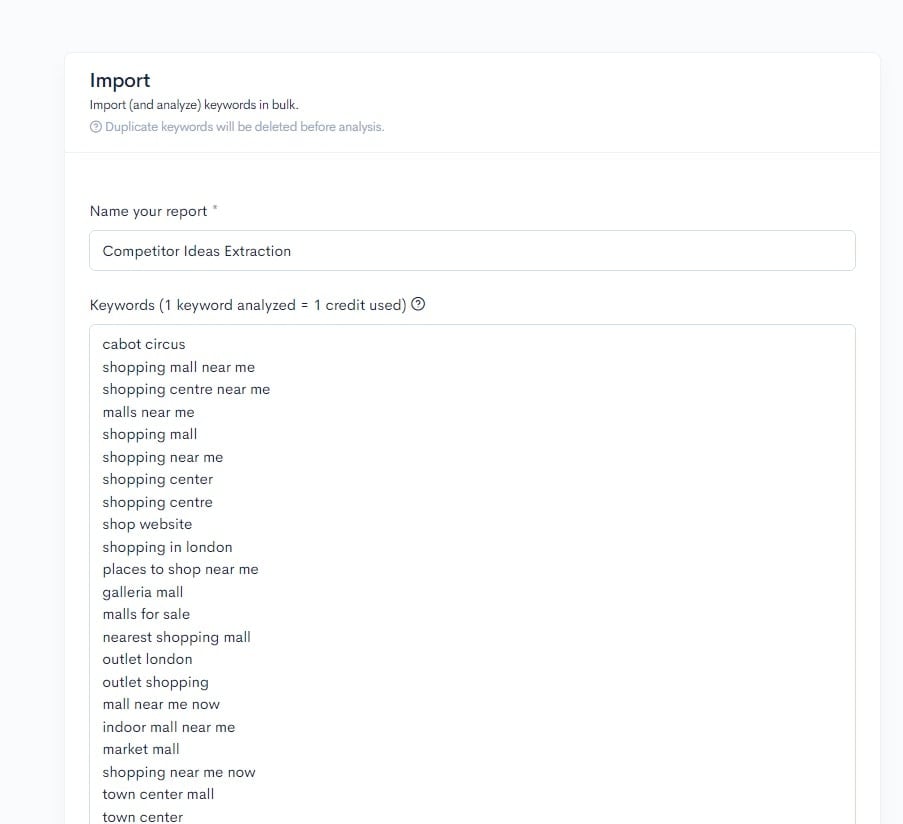Click on the 'market mall' keyword
Image resolution: width=903 pixels, height=824 pixels.
[x=141, y=749]
